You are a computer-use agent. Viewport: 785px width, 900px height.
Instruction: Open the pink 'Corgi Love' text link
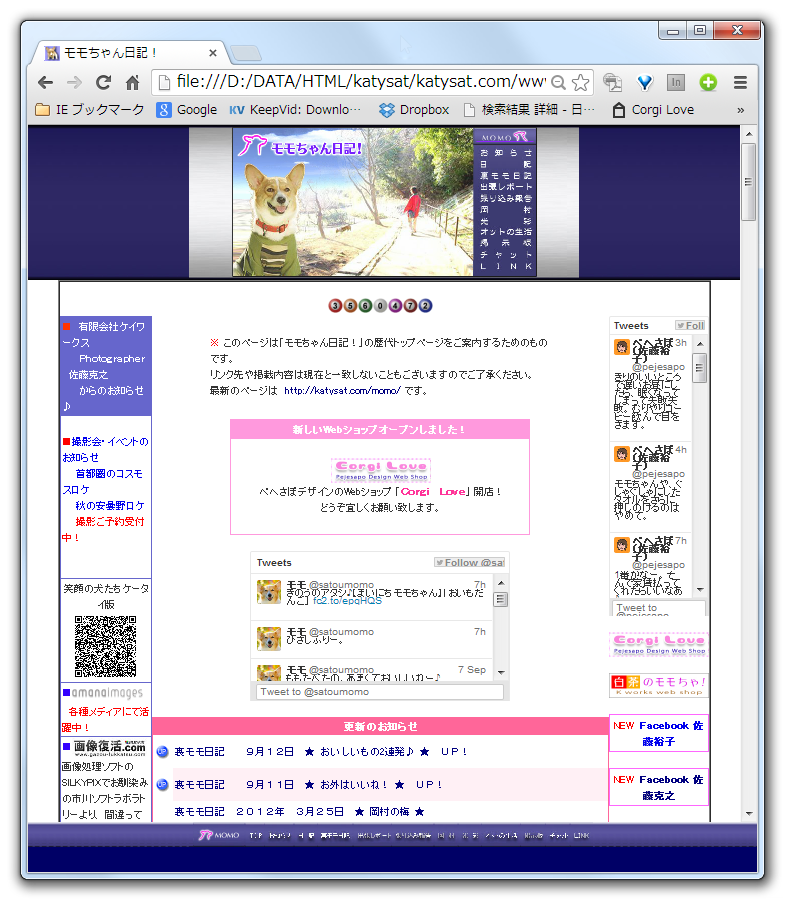(x=433, y=492)
